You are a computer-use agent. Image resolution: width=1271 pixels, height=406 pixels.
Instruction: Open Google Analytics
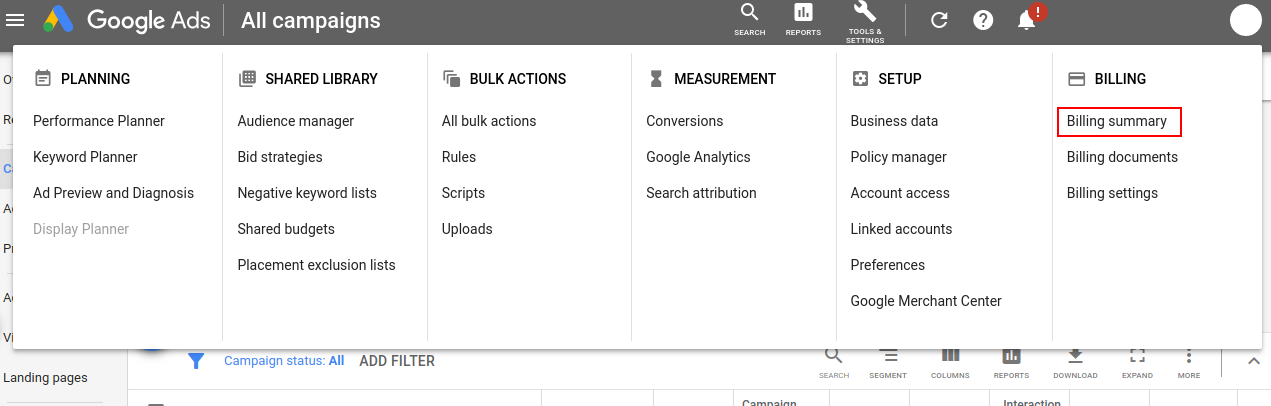(x=698, y=157)
